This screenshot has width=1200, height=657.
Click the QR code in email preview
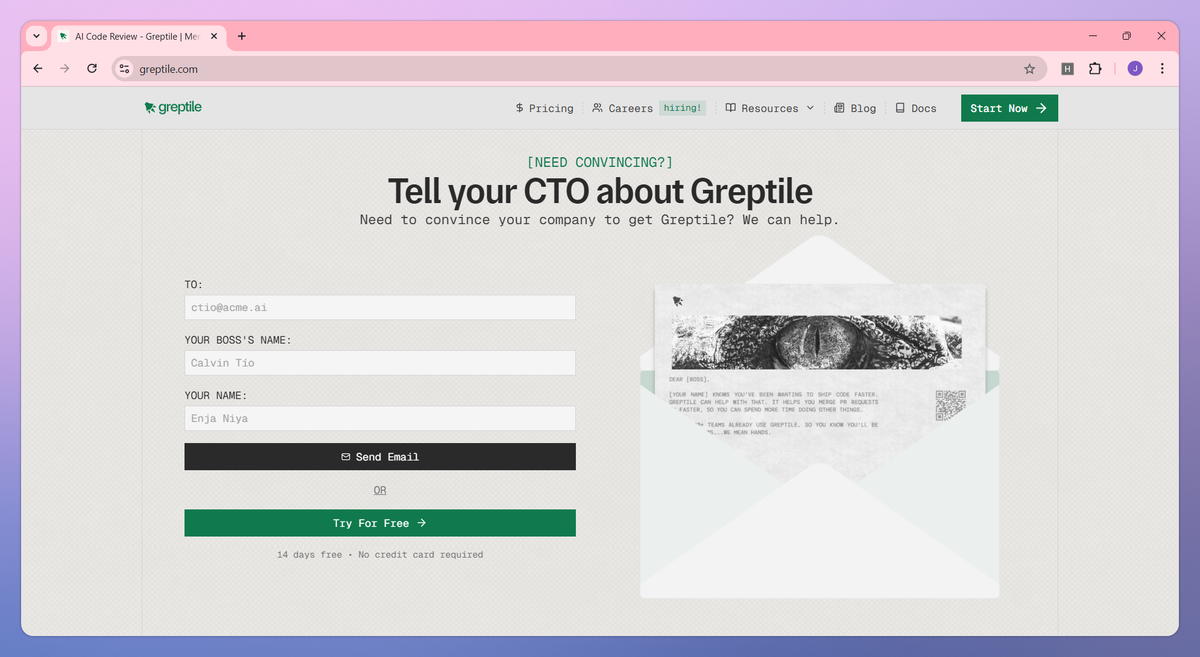(x=949, y=405)
